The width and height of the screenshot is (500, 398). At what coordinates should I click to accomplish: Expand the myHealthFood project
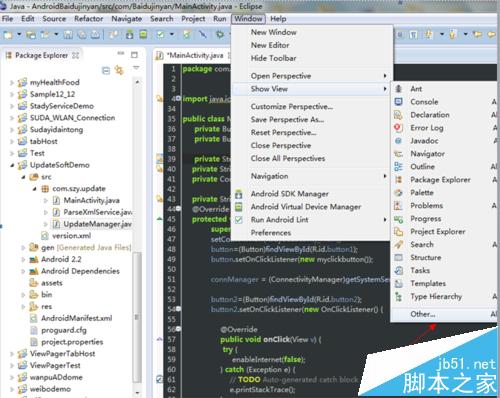click(x=12, y=82)
